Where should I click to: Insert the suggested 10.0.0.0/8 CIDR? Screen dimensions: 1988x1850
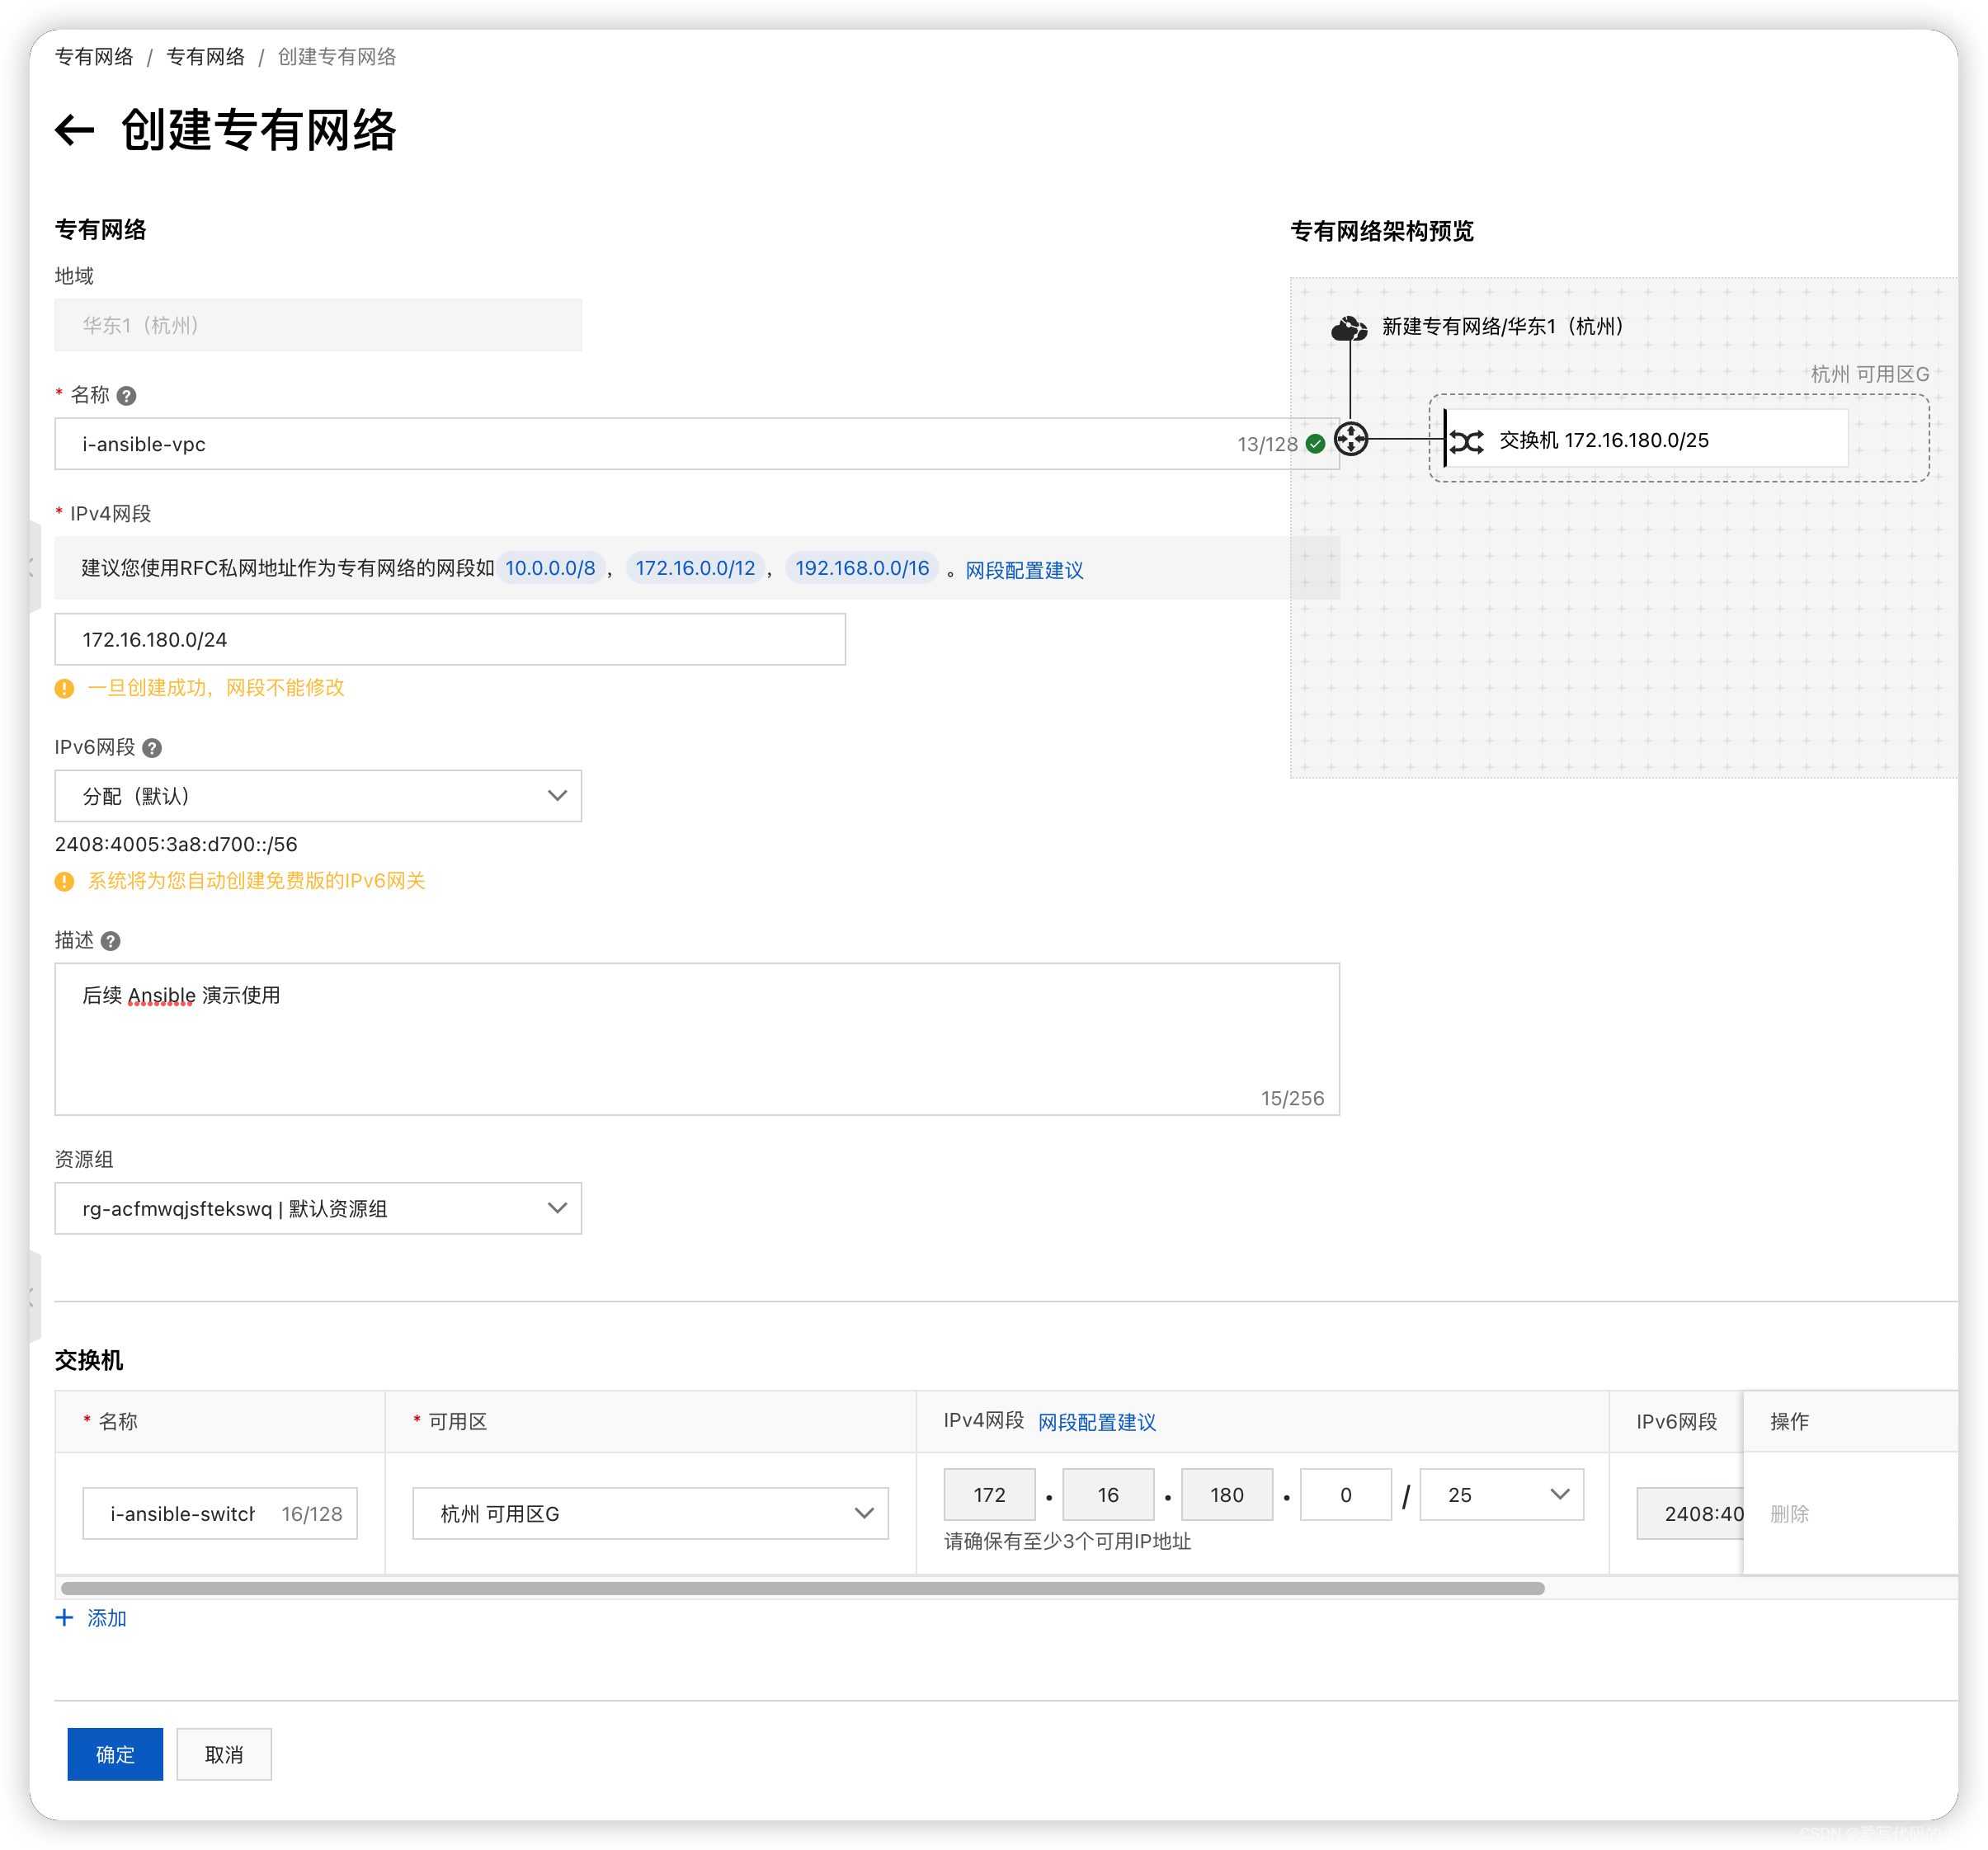[550, 568]
